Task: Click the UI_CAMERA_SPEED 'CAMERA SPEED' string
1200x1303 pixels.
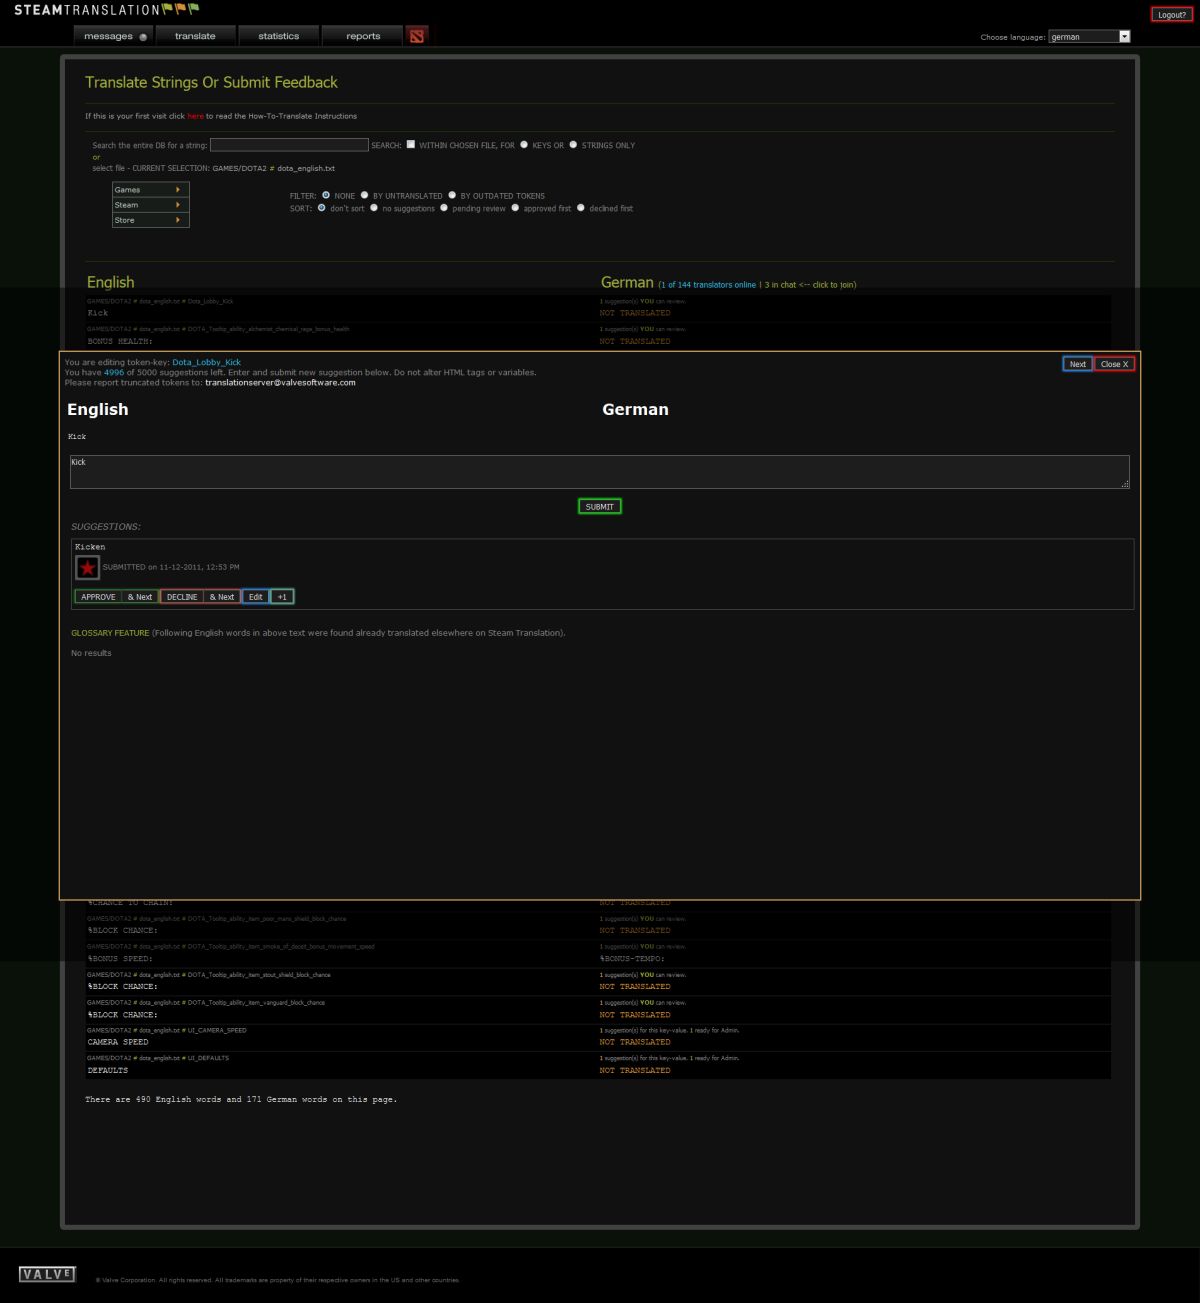Action: [x=118, y=1042]
